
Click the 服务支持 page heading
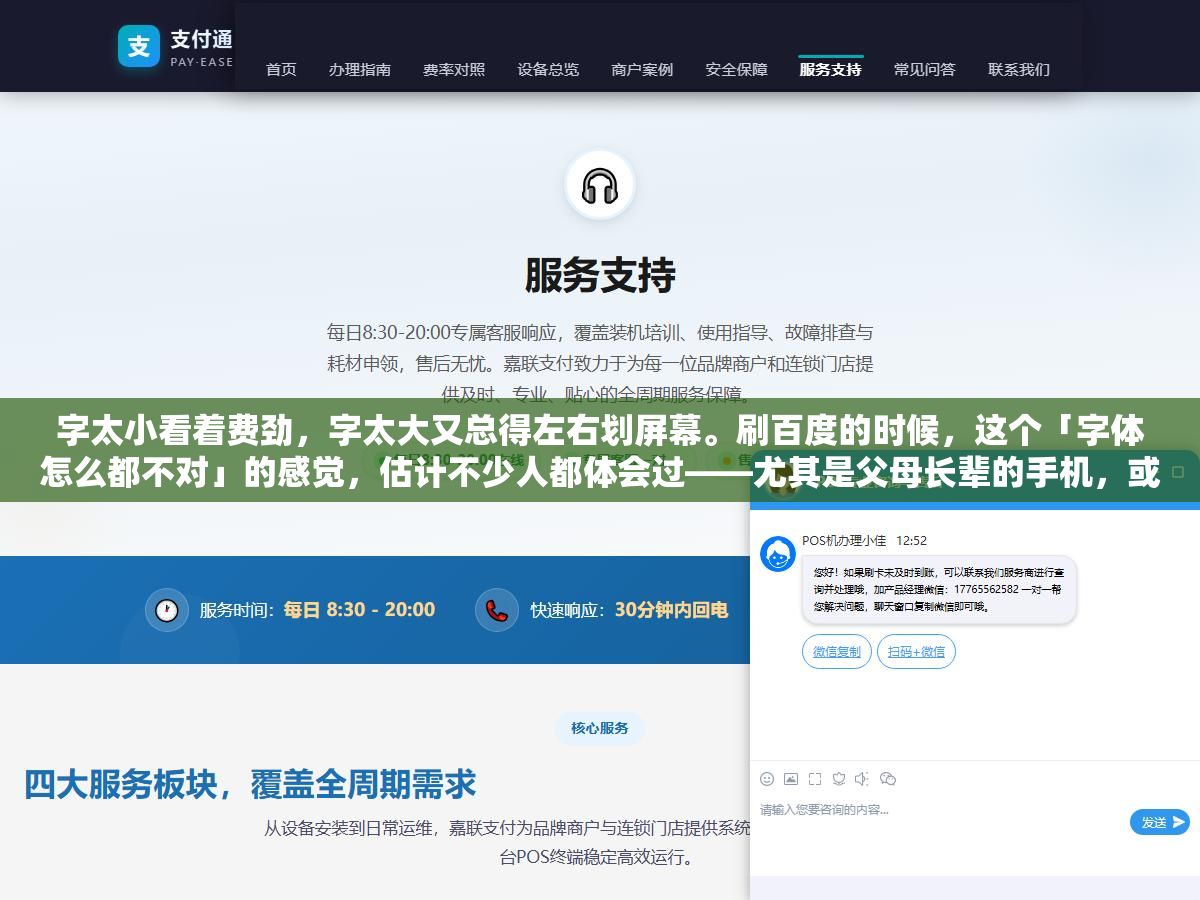point(600,275)
